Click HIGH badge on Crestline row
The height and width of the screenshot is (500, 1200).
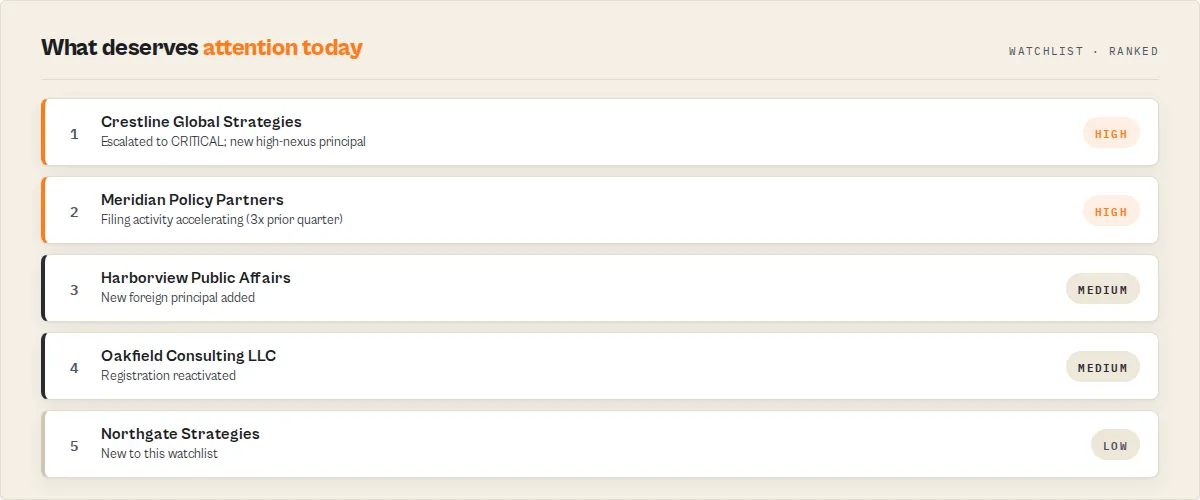click(1111, 133)
